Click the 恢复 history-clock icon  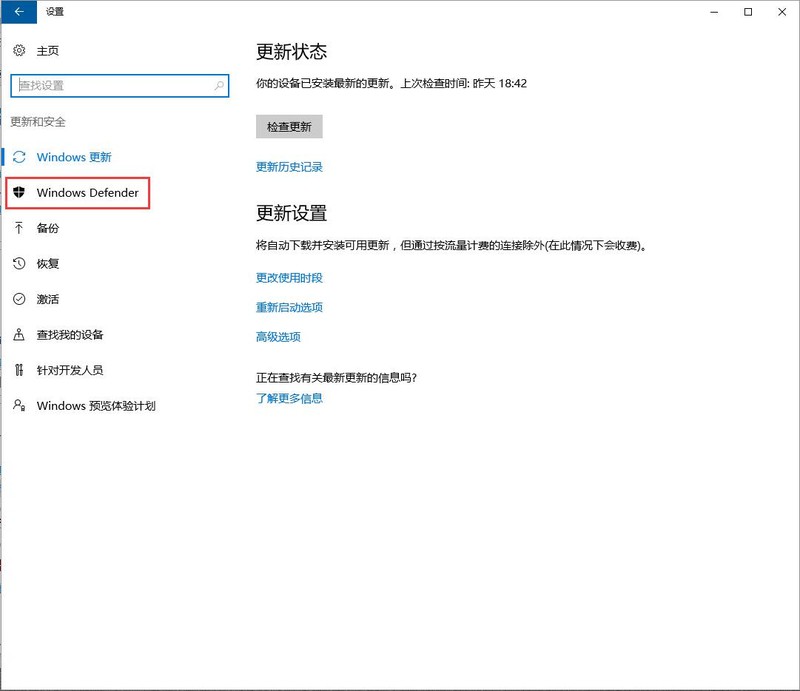tap(17, 264)
